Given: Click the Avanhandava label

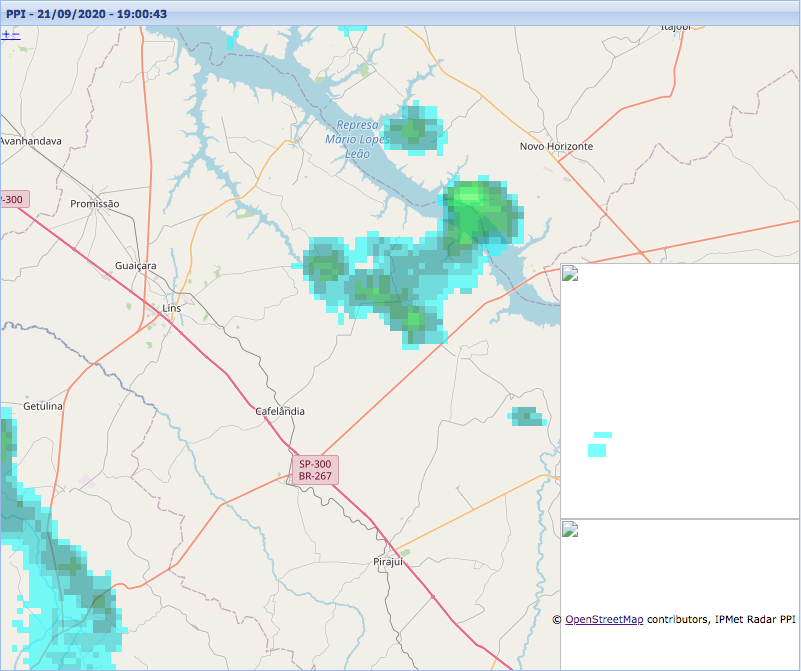Looking at the screenshot, I should pos(30,141).
